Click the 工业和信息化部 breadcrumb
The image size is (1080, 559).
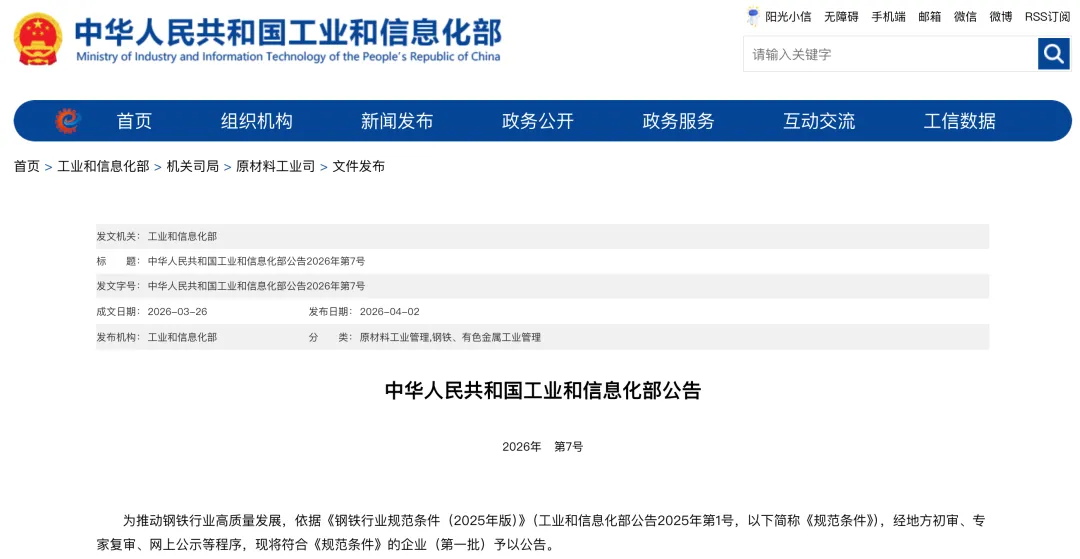point(103,167)
